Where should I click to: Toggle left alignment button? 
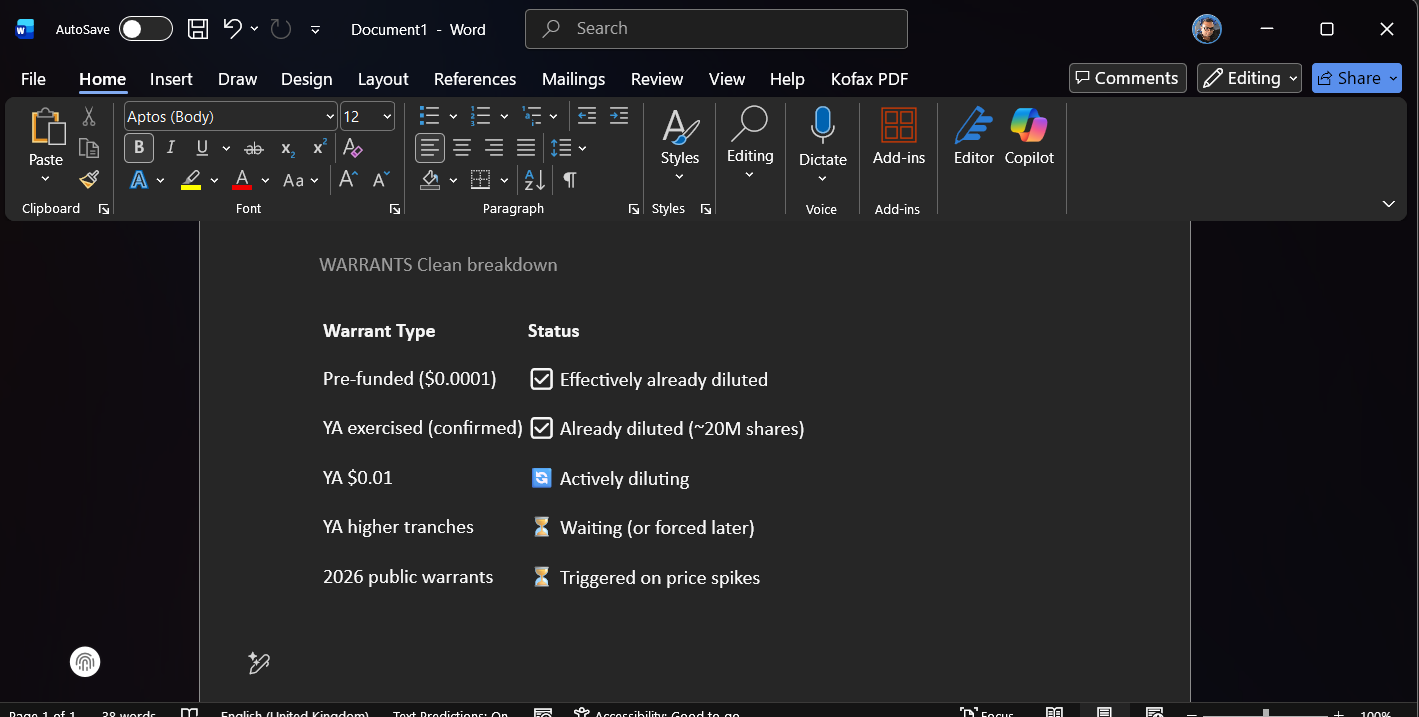click(430, 148)
